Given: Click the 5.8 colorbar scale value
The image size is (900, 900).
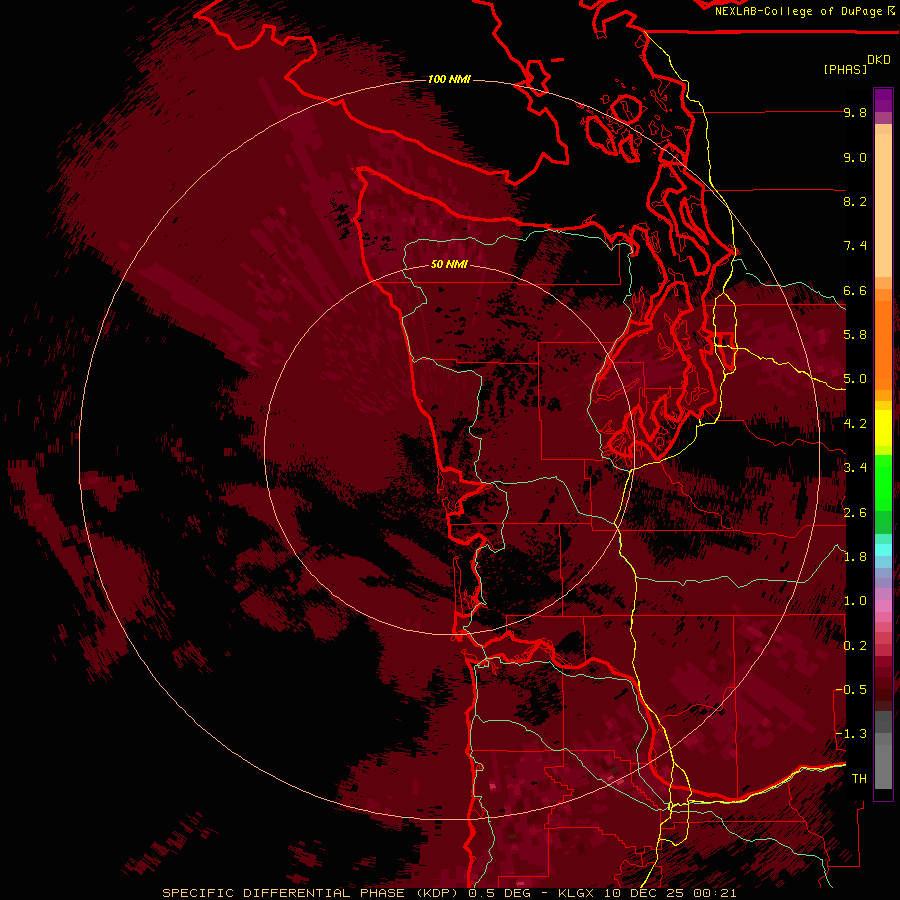Looking at the screenshot, I should 855,335.
